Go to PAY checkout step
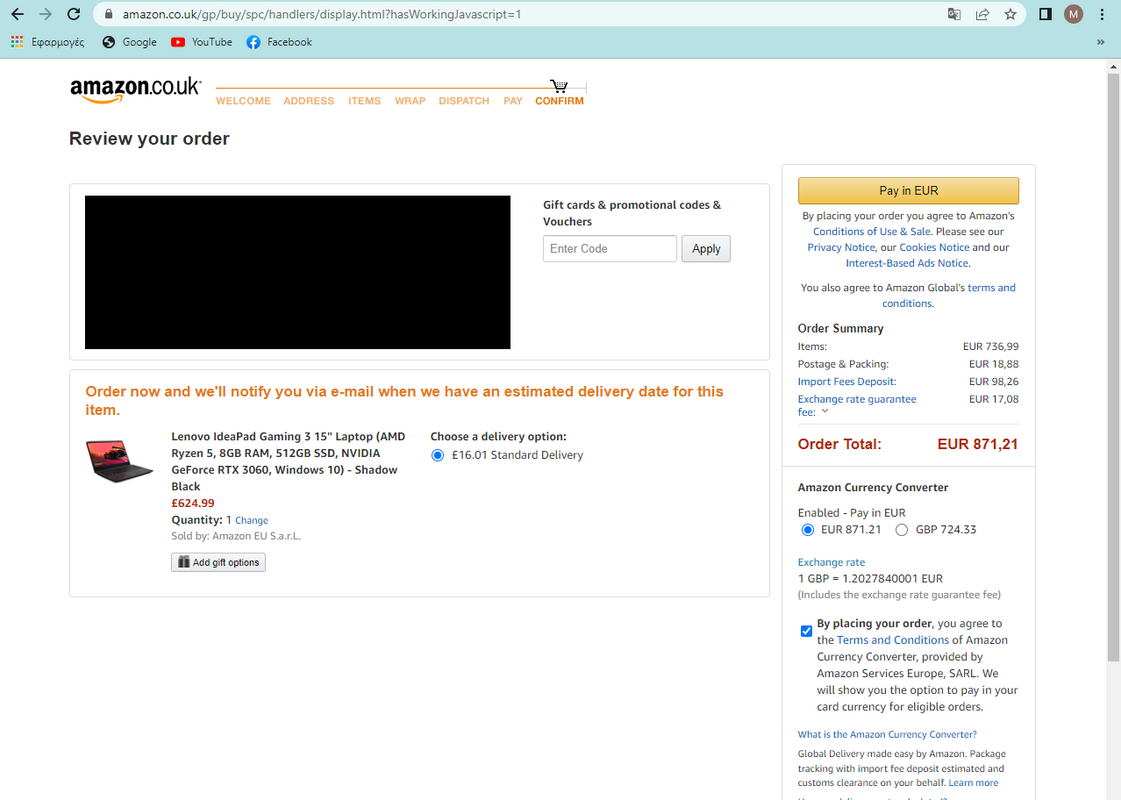This screenshot has height=800, width=1121. tap(513, 101)
